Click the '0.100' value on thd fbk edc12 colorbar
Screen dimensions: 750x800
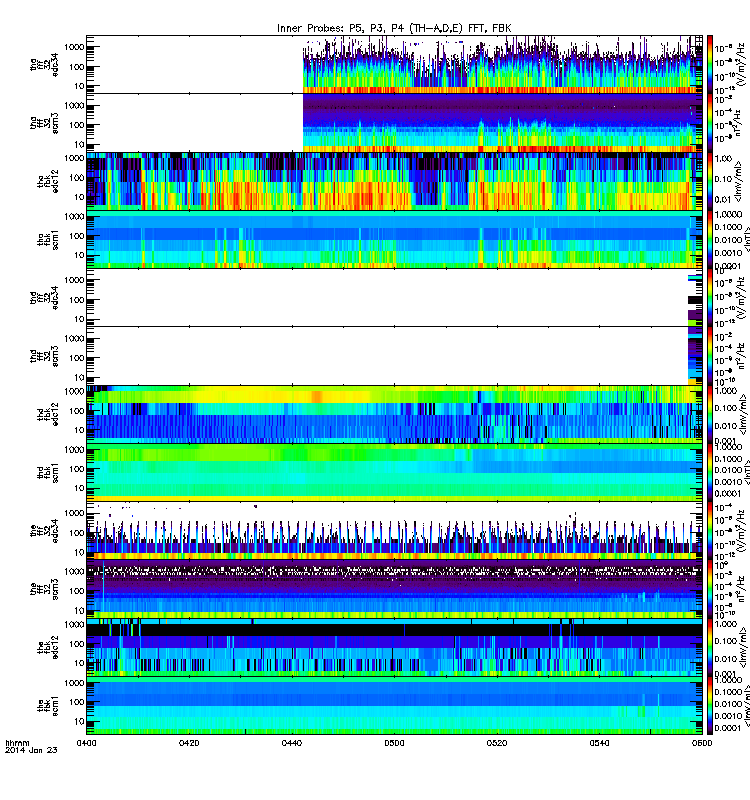(x=725, y=408)
